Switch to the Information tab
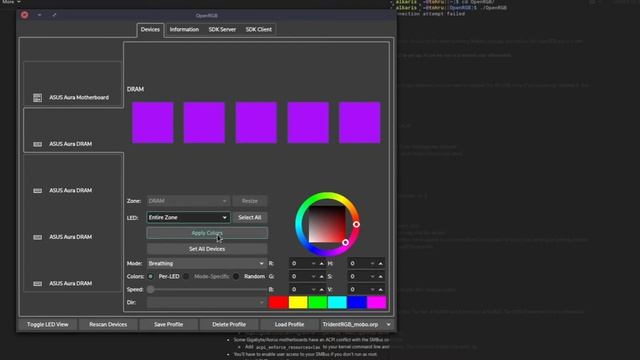 tap(184, 30)
